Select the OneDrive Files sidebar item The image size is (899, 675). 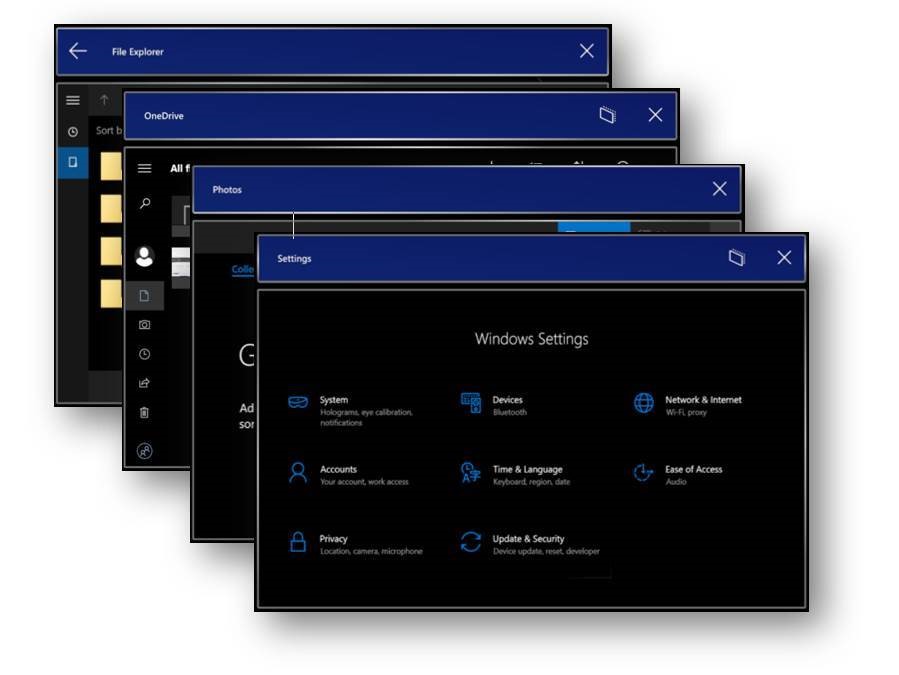click(x=145, y=296)
